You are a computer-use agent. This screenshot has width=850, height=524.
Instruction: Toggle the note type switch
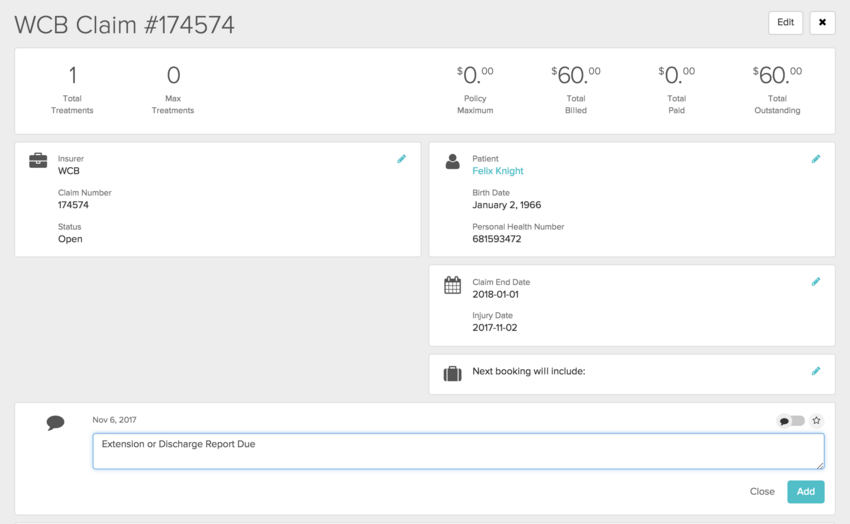[791, 421]
